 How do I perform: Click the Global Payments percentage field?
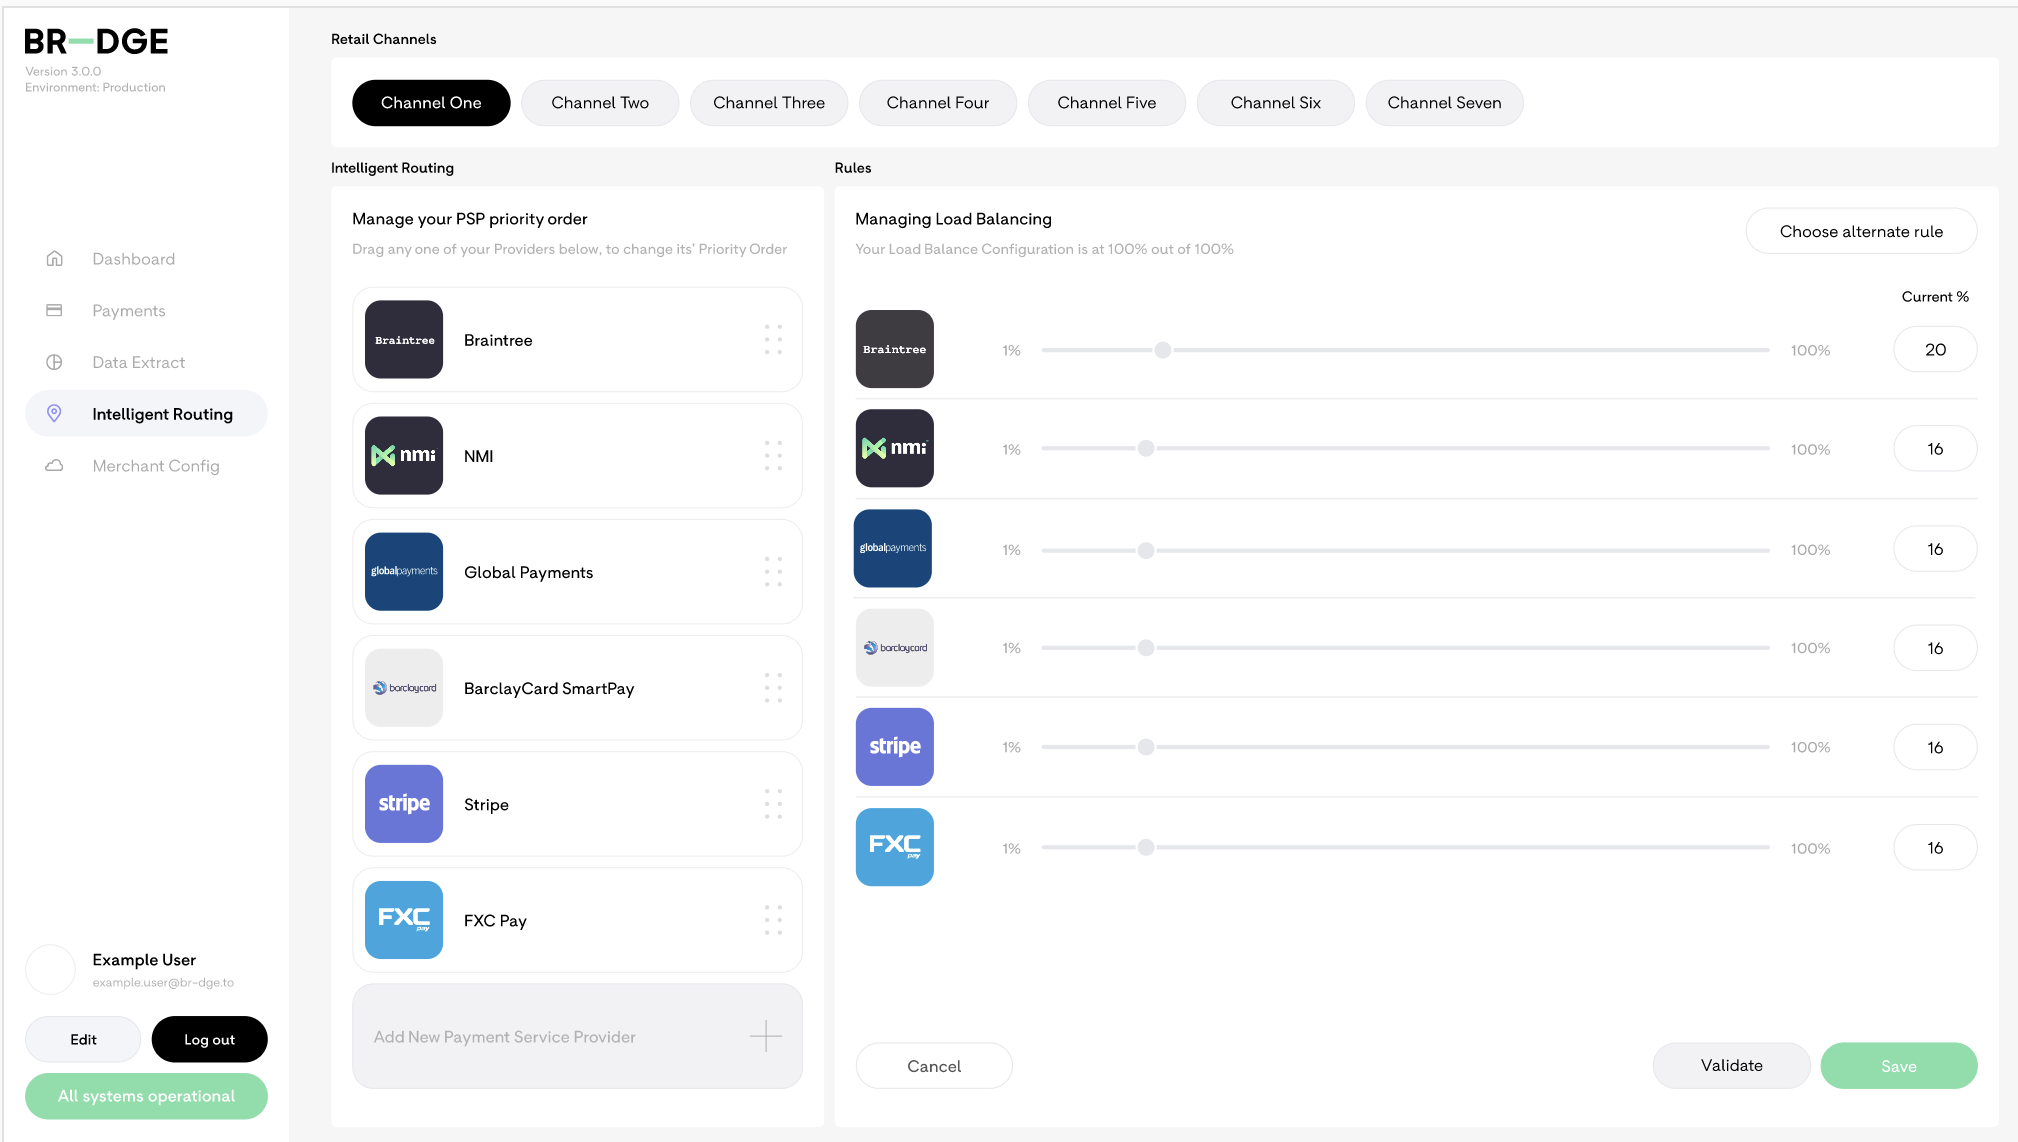pos(1935,548)
